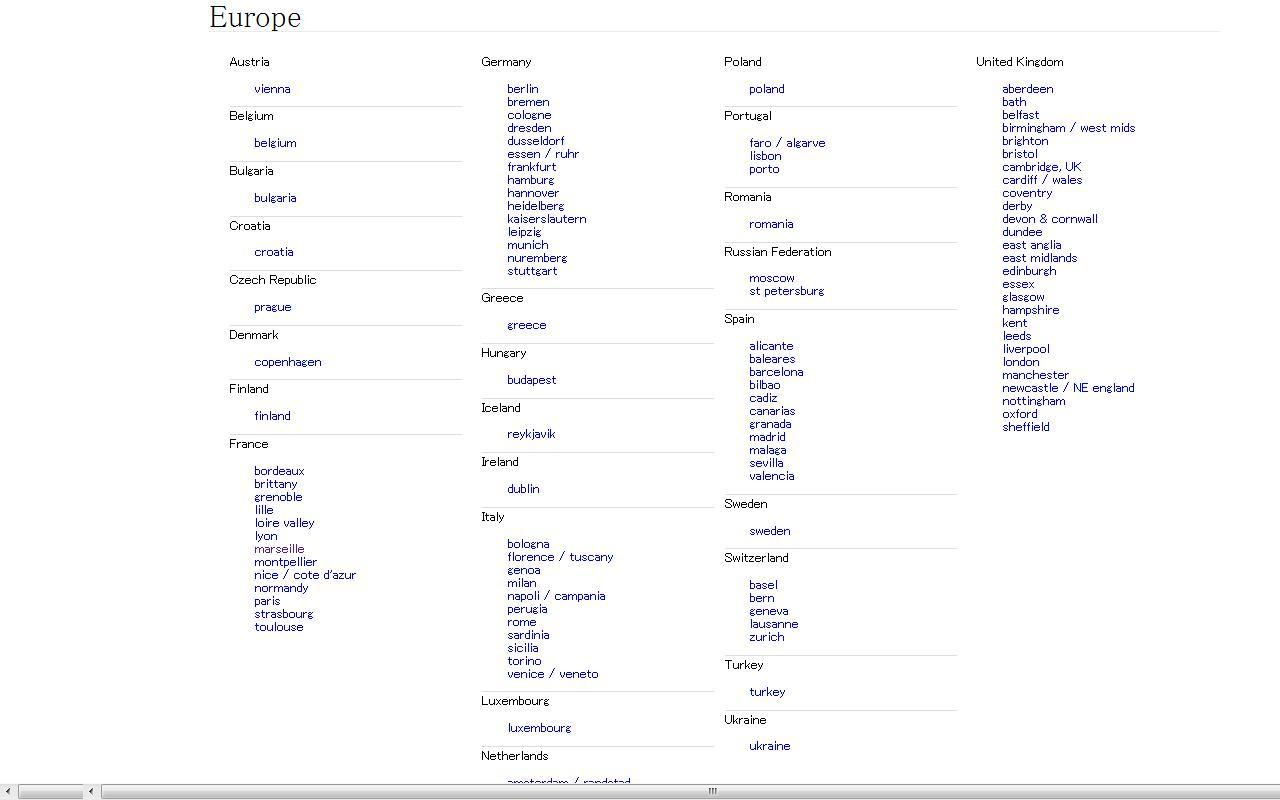Select the florence / tuscany link
The height and width of the screenshot is (800, 1280).
[560, 557]
